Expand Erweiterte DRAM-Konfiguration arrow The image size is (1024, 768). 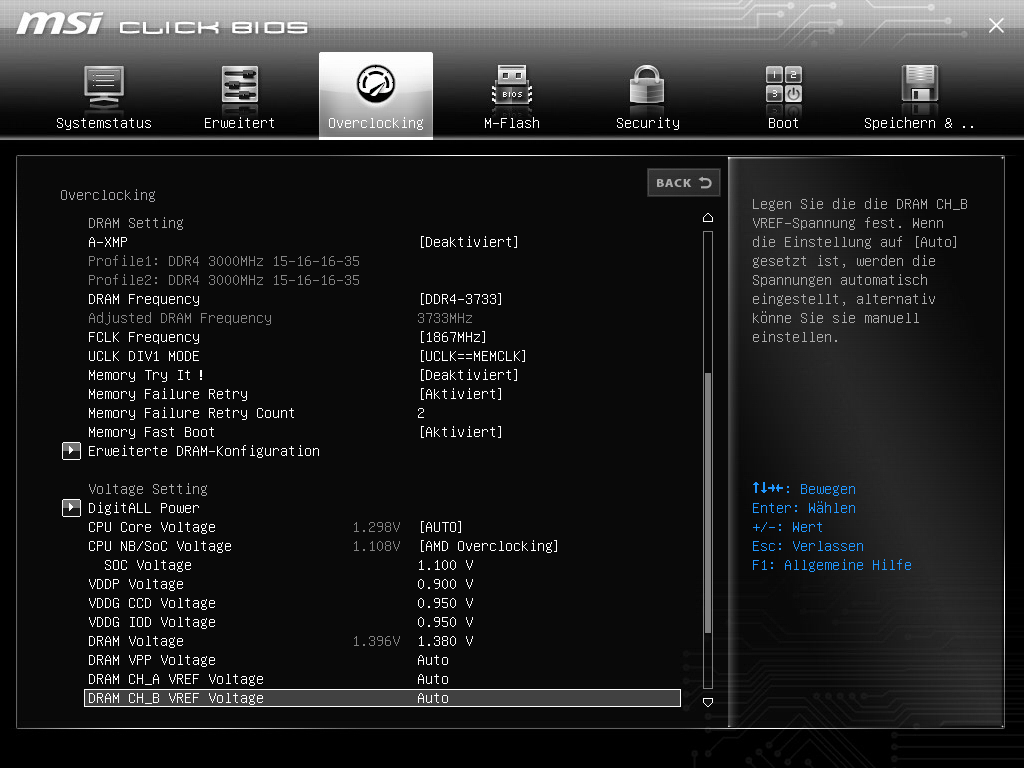(71, 451)
